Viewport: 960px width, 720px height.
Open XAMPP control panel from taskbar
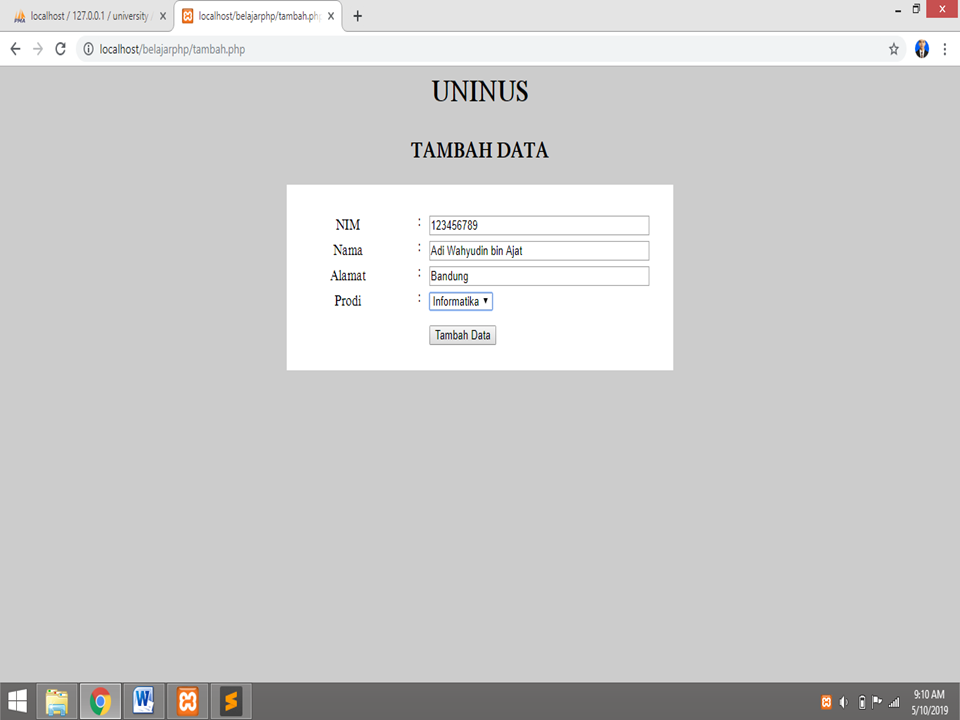[188, 701]
